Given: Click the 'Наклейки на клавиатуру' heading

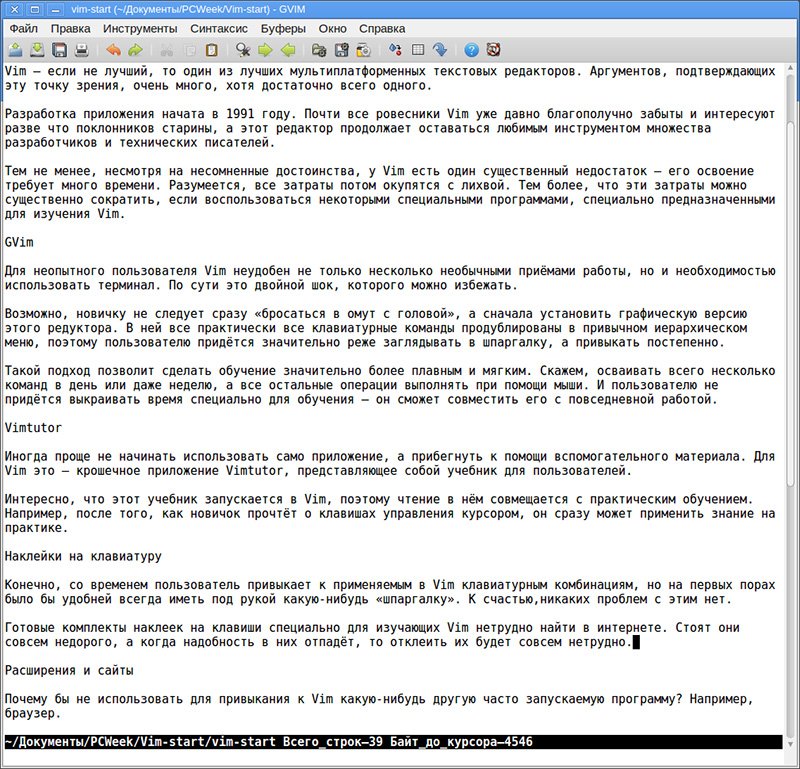Looking at the screenshot, I should (83, 557).
